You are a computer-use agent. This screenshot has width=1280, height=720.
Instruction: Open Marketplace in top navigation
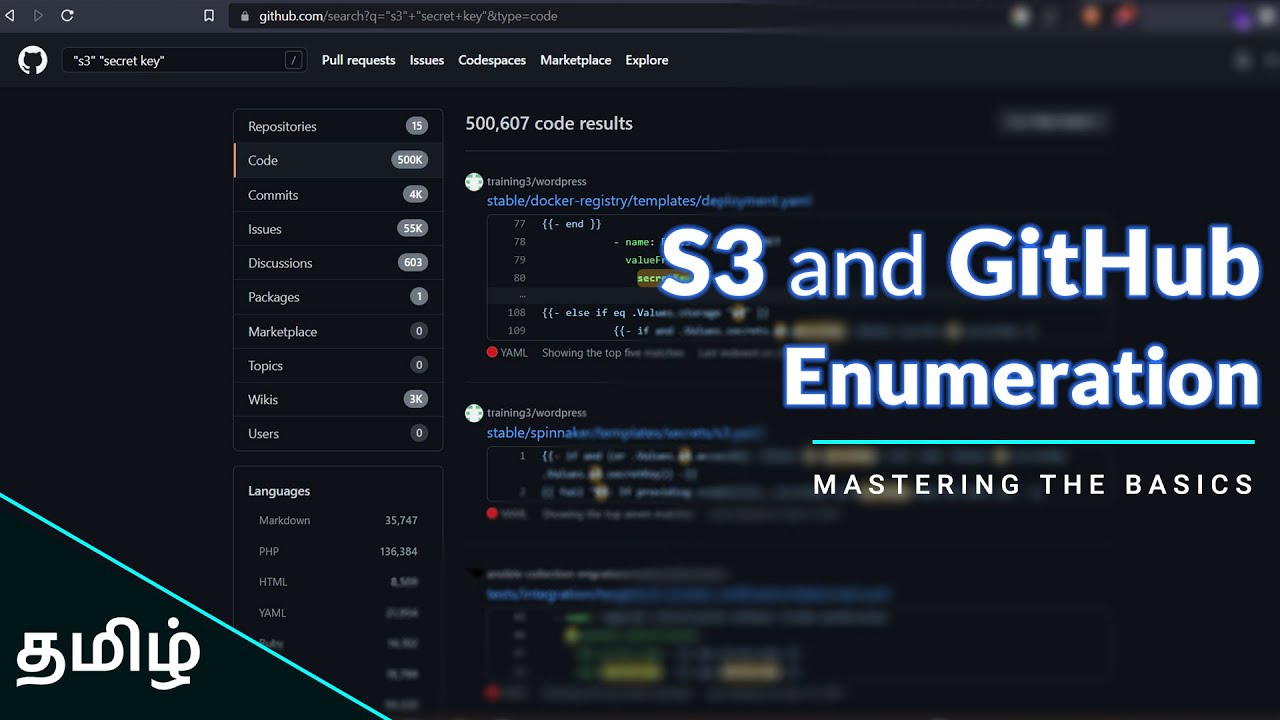click(576, 60)
